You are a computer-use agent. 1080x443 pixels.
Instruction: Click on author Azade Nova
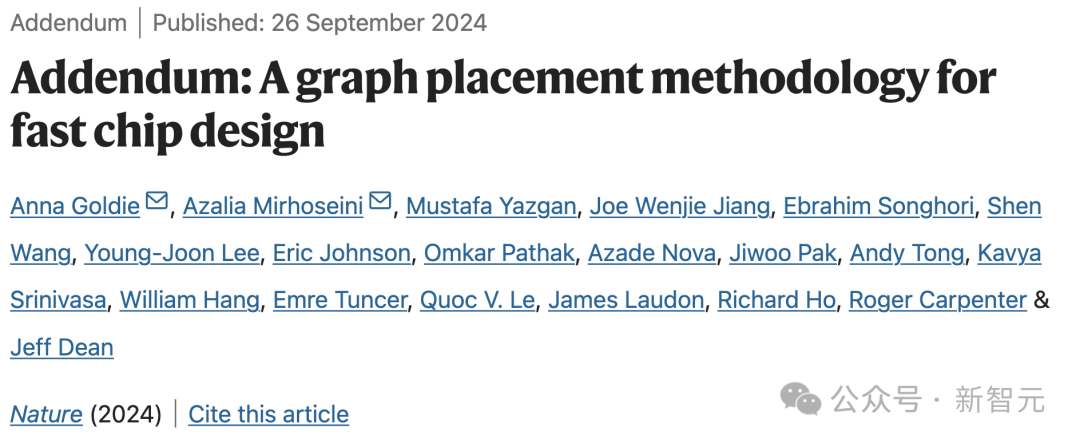tap(652, 253)
